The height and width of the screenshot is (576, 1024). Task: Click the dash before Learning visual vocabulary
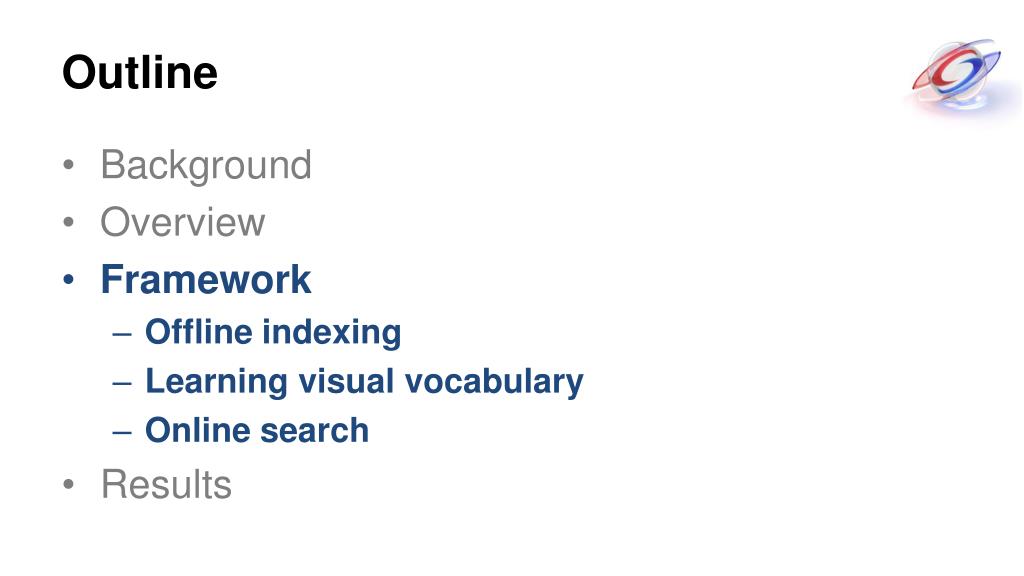point(122,383)
